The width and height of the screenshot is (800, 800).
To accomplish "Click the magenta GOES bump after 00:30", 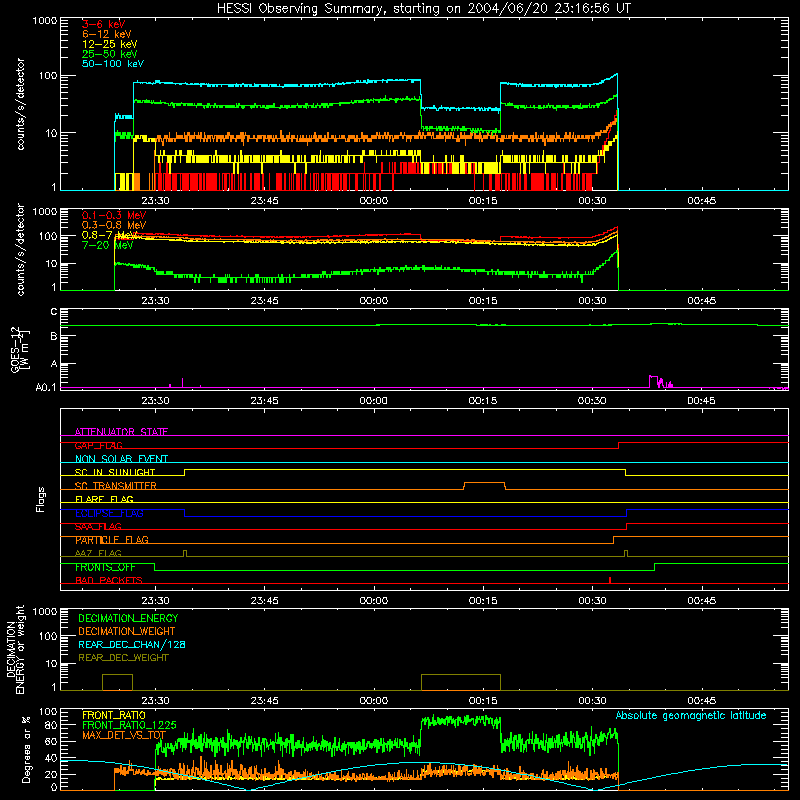I will 661,381.
